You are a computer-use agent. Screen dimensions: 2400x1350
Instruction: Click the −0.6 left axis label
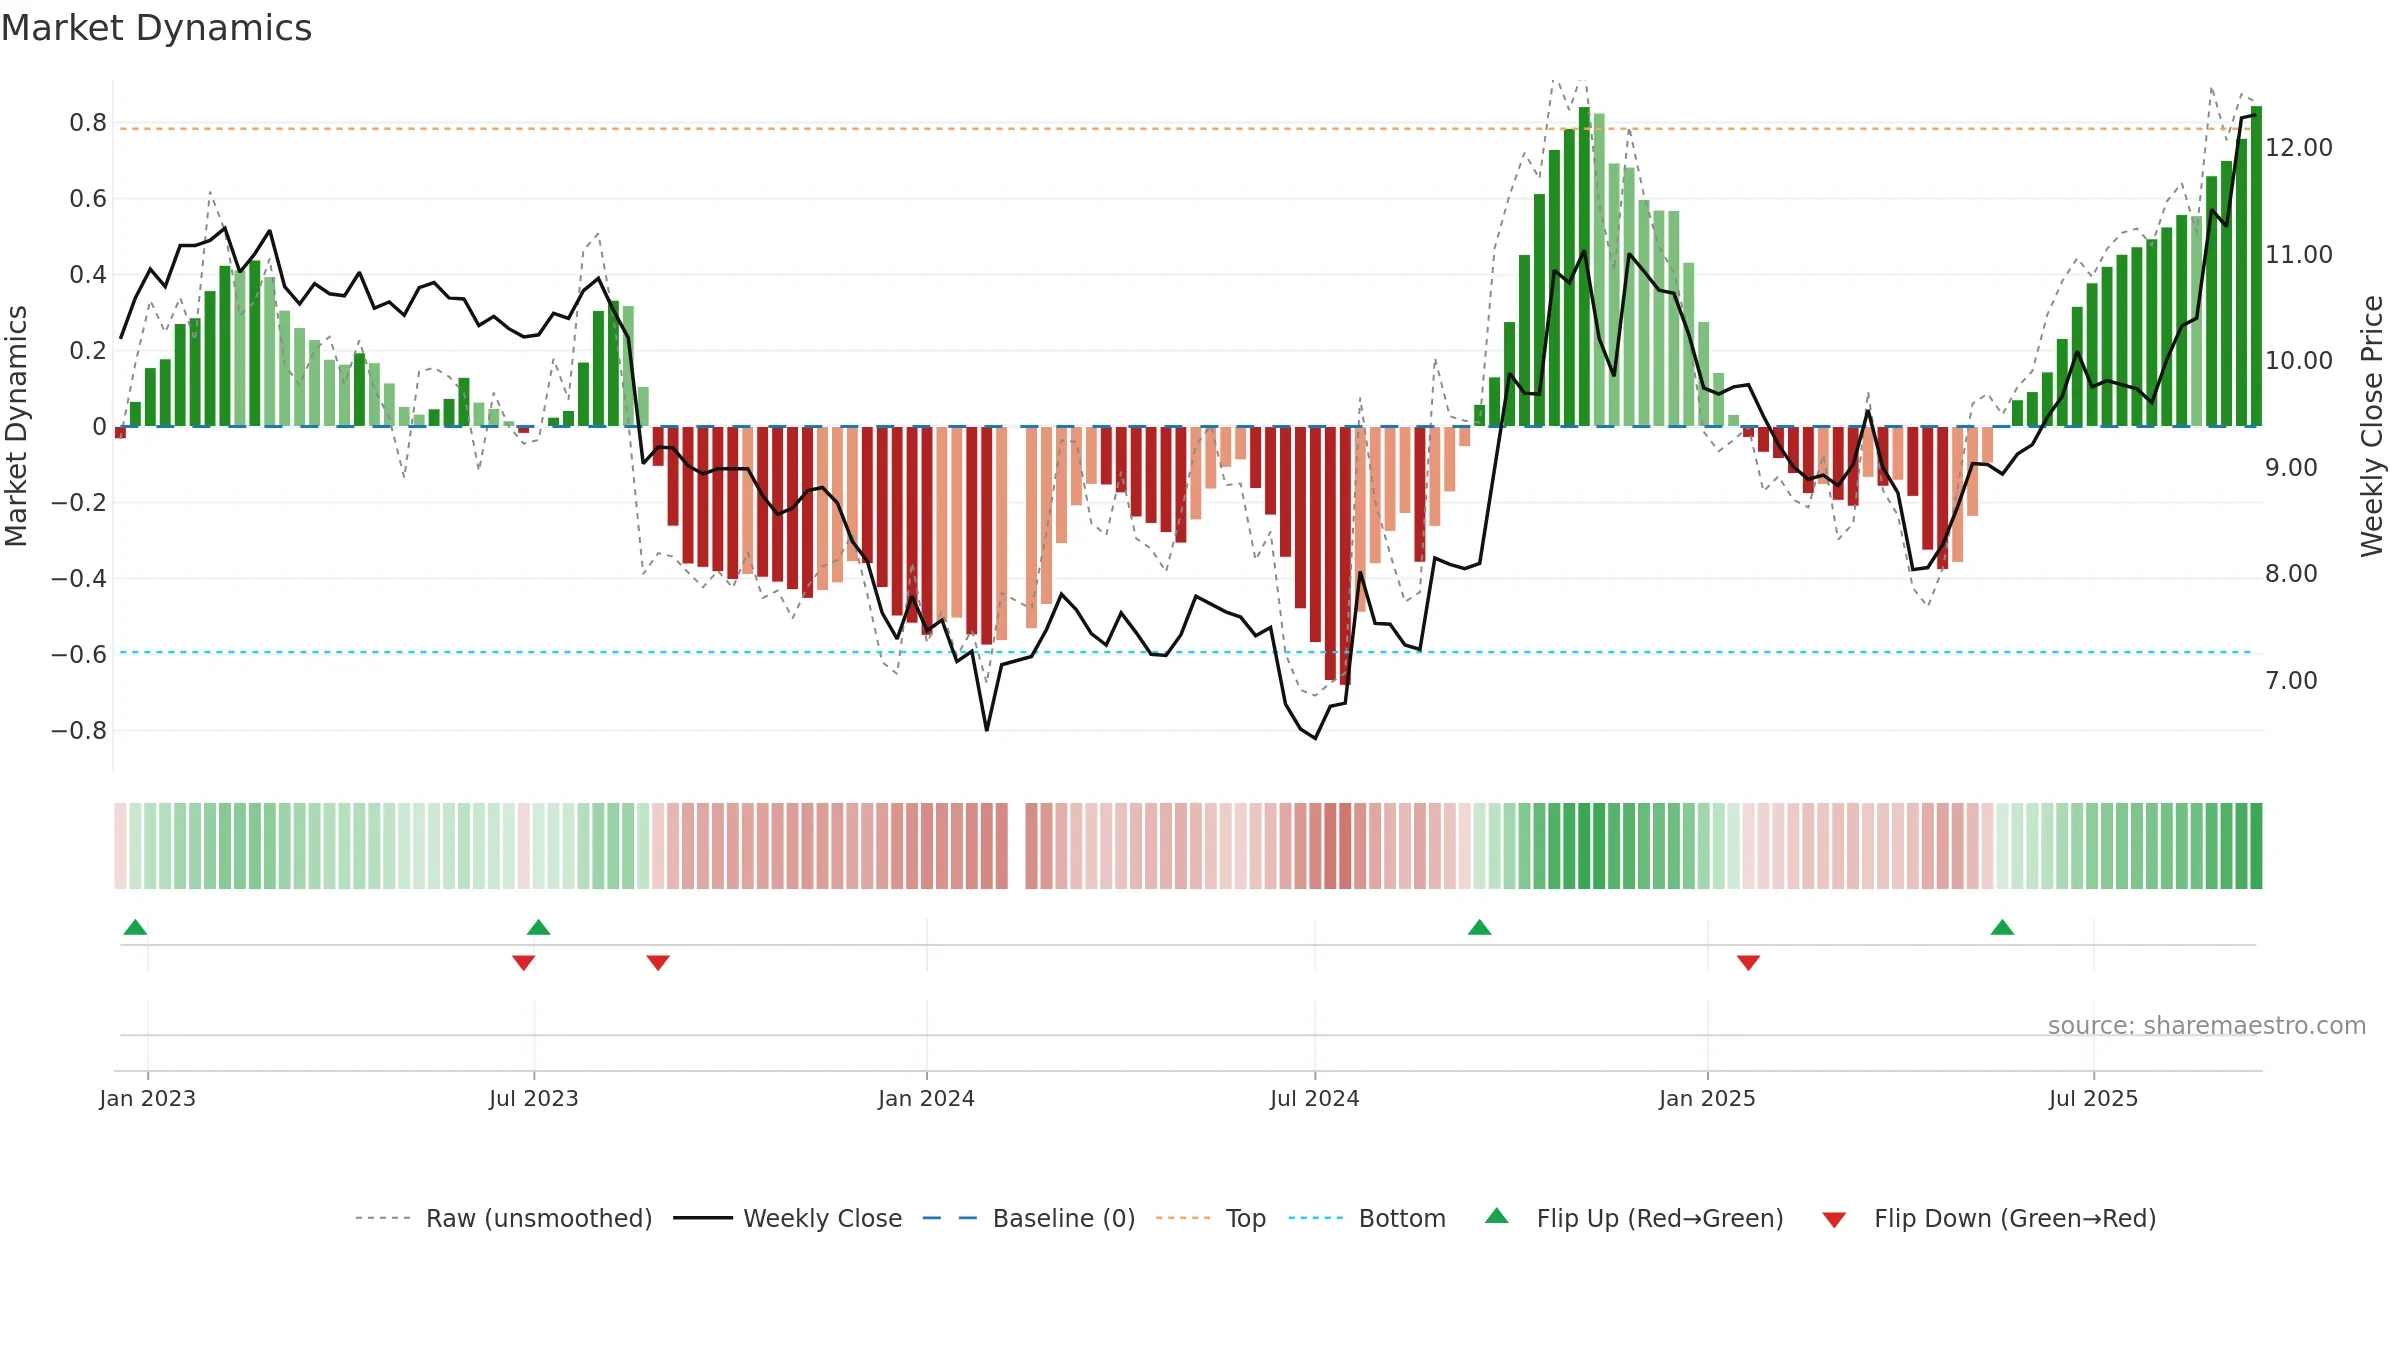point(79,655)
